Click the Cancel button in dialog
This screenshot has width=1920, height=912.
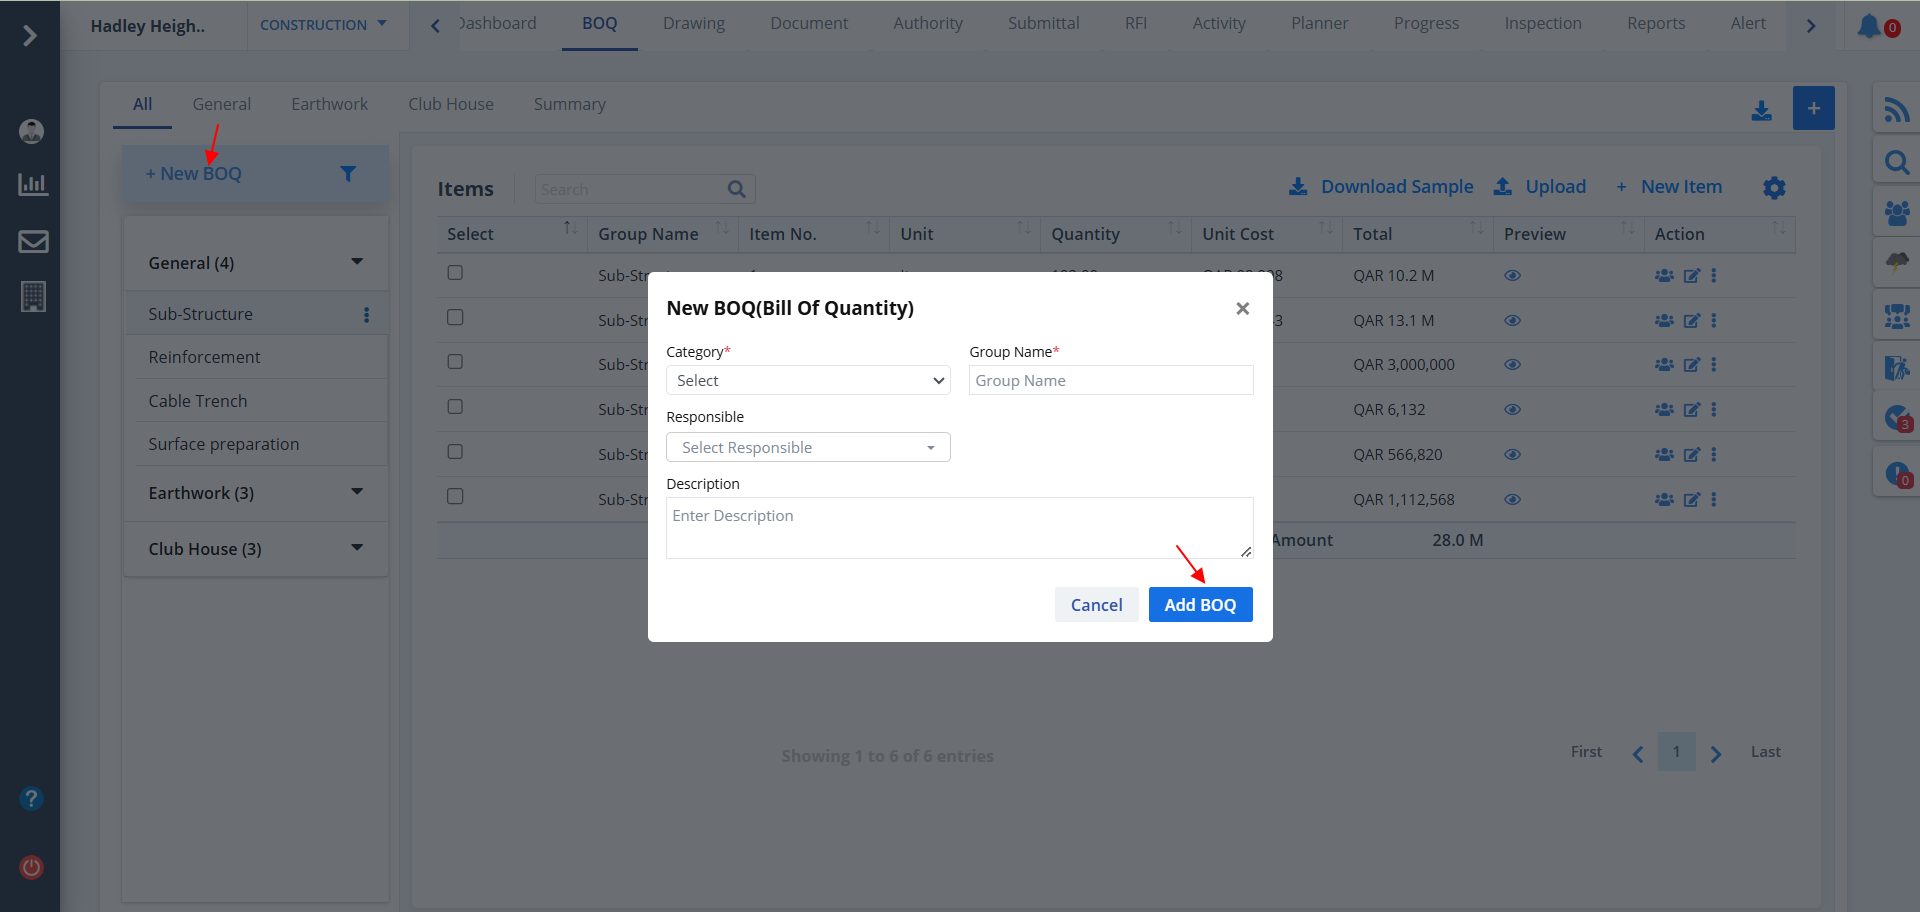click(1096, 605)
